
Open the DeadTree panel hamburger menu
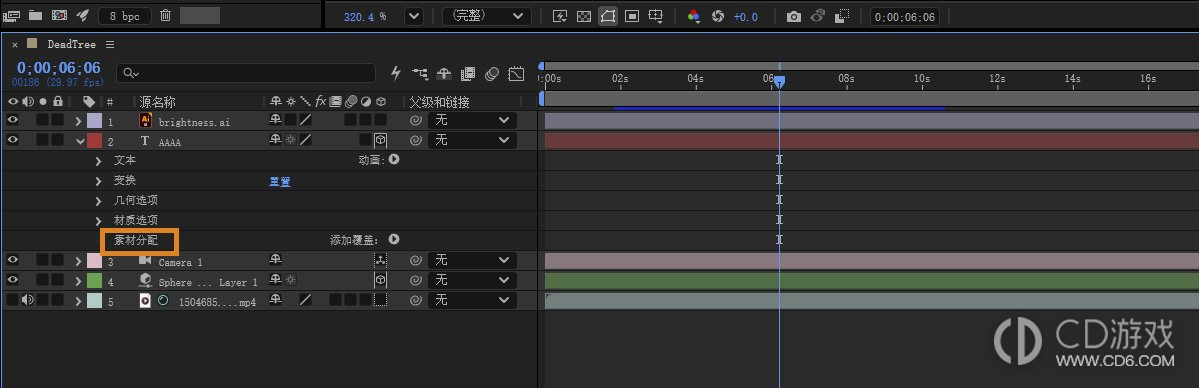point(110,44)
